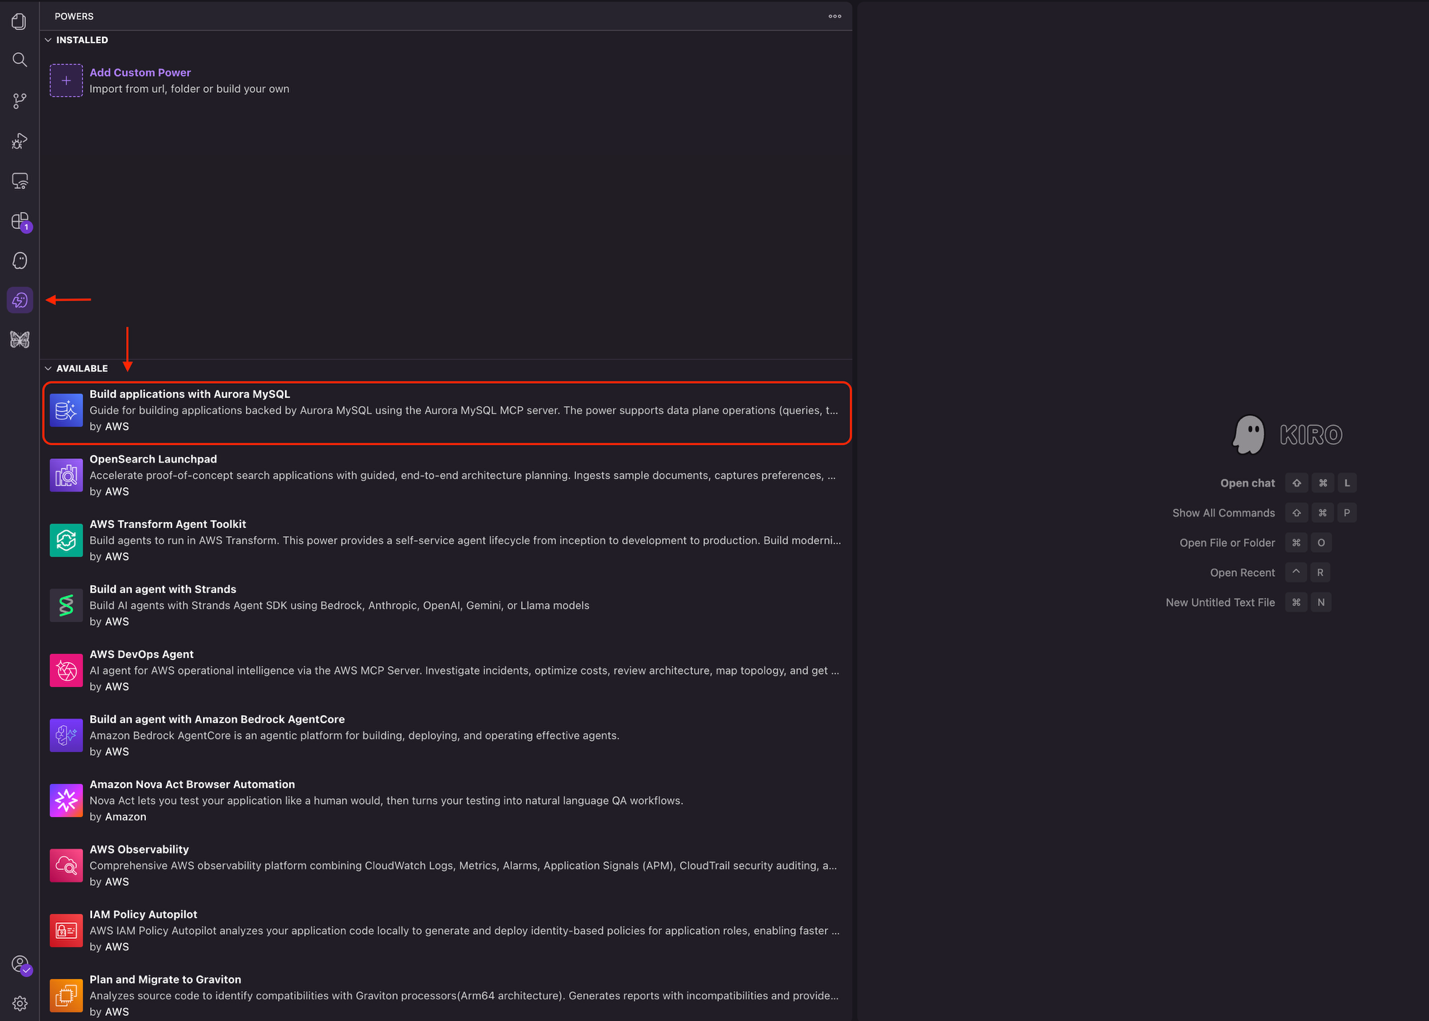
Task: Click Open File or Folder label
Action: click(1227, 543)
